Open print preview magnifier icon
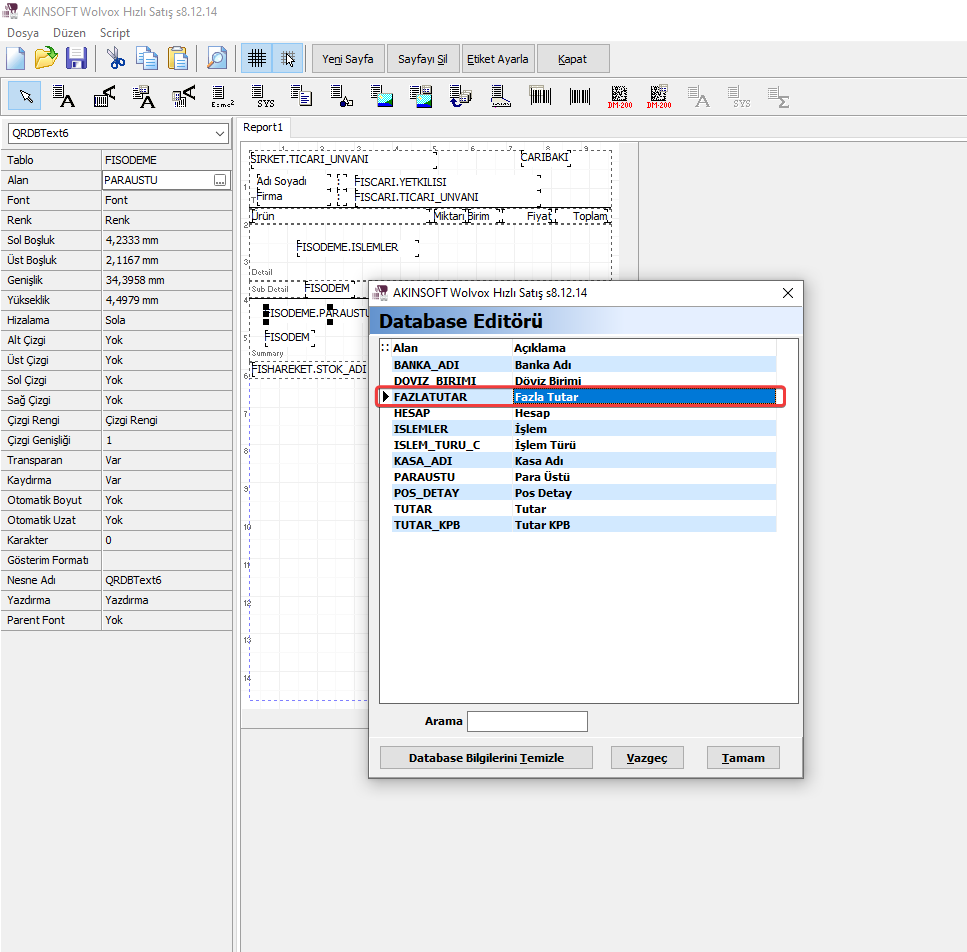The image size is (967, 952). click(216, 59)
